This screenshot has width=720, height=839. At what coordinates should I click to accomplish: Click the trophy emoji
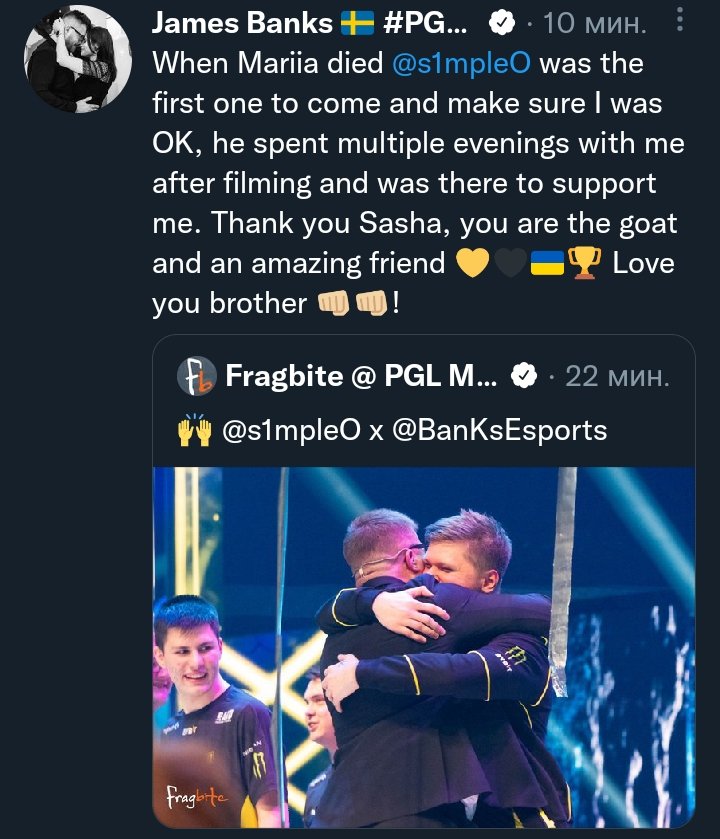[x=582, y=264]
